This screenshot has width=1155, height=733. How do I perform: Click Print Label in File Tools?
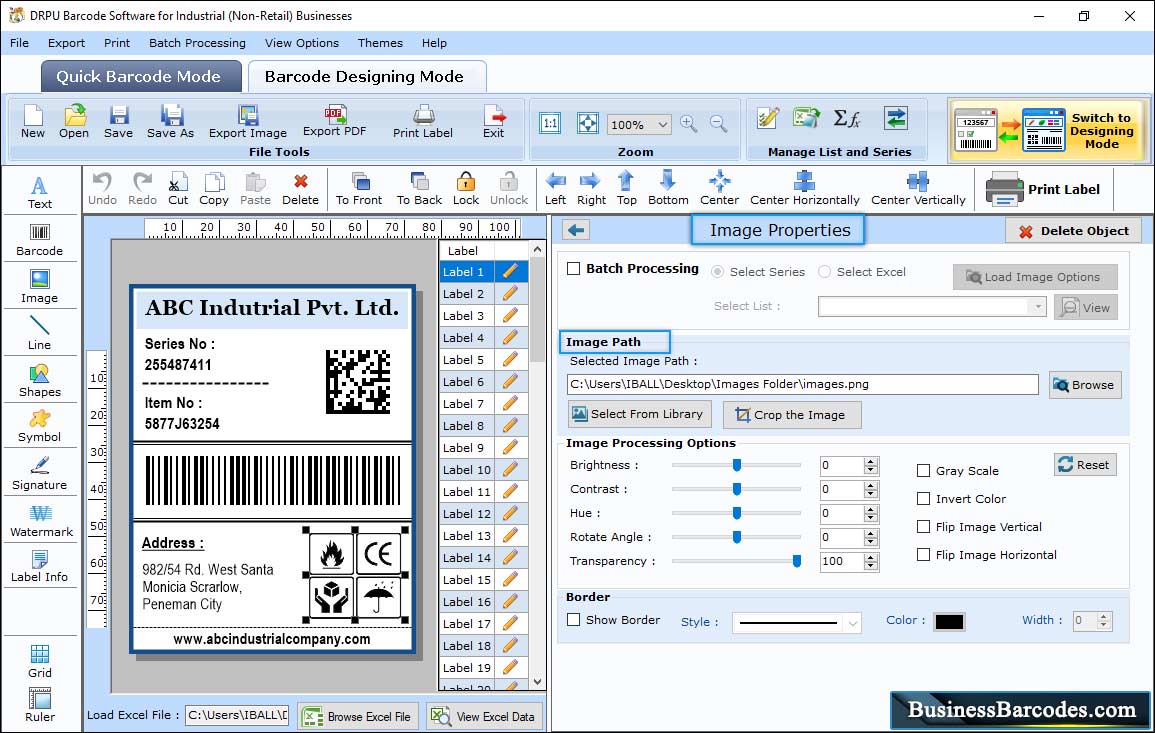pos(423,122)
